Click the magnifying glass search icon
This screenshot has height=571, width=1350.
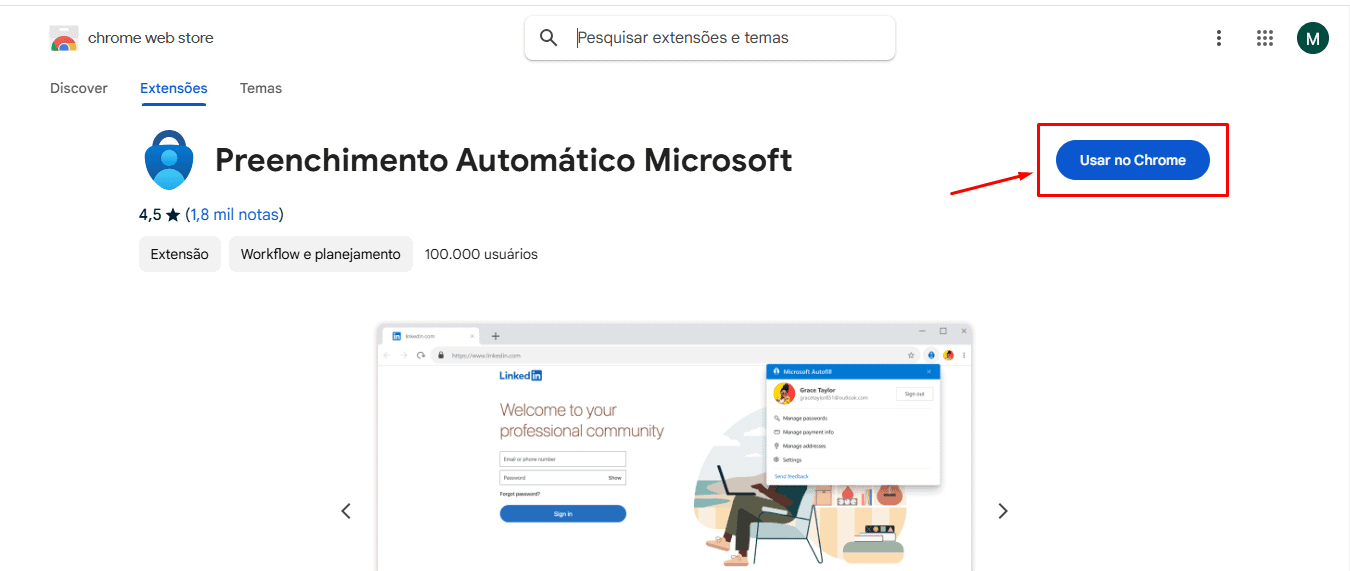548,38
